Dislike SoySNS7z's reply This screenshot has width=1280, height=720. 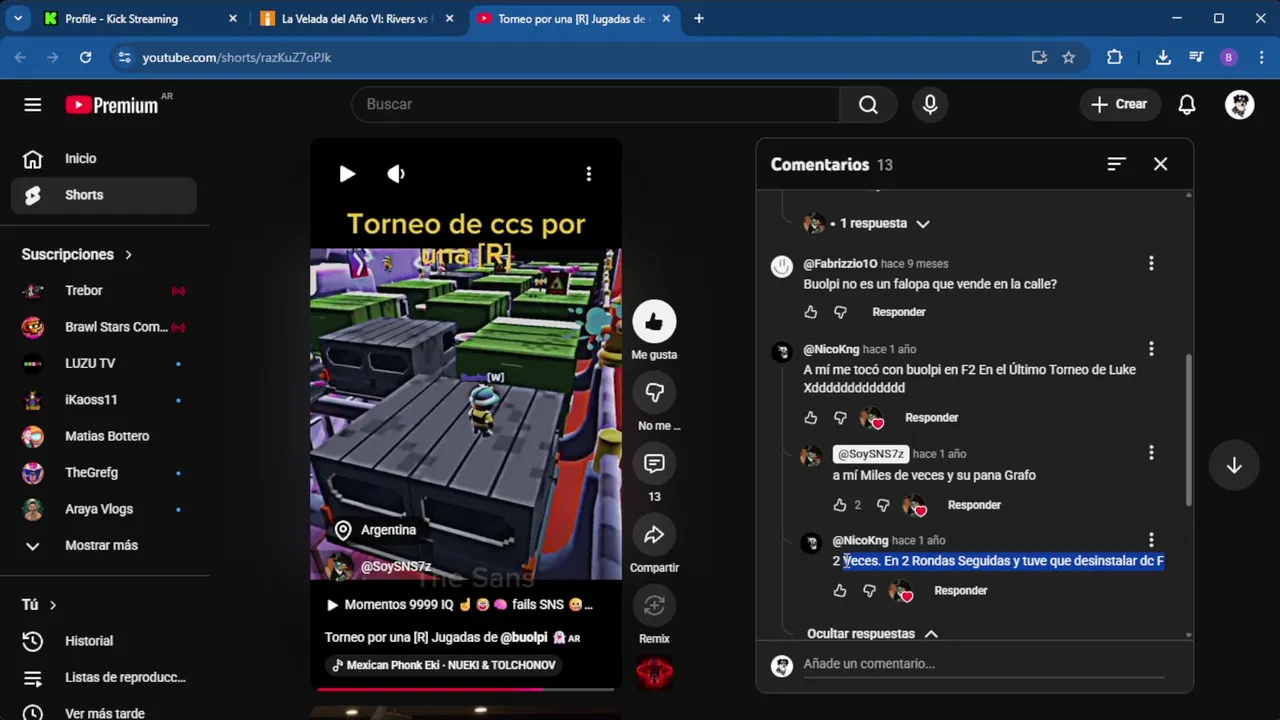pyautogui.click(x=883, y=505)
